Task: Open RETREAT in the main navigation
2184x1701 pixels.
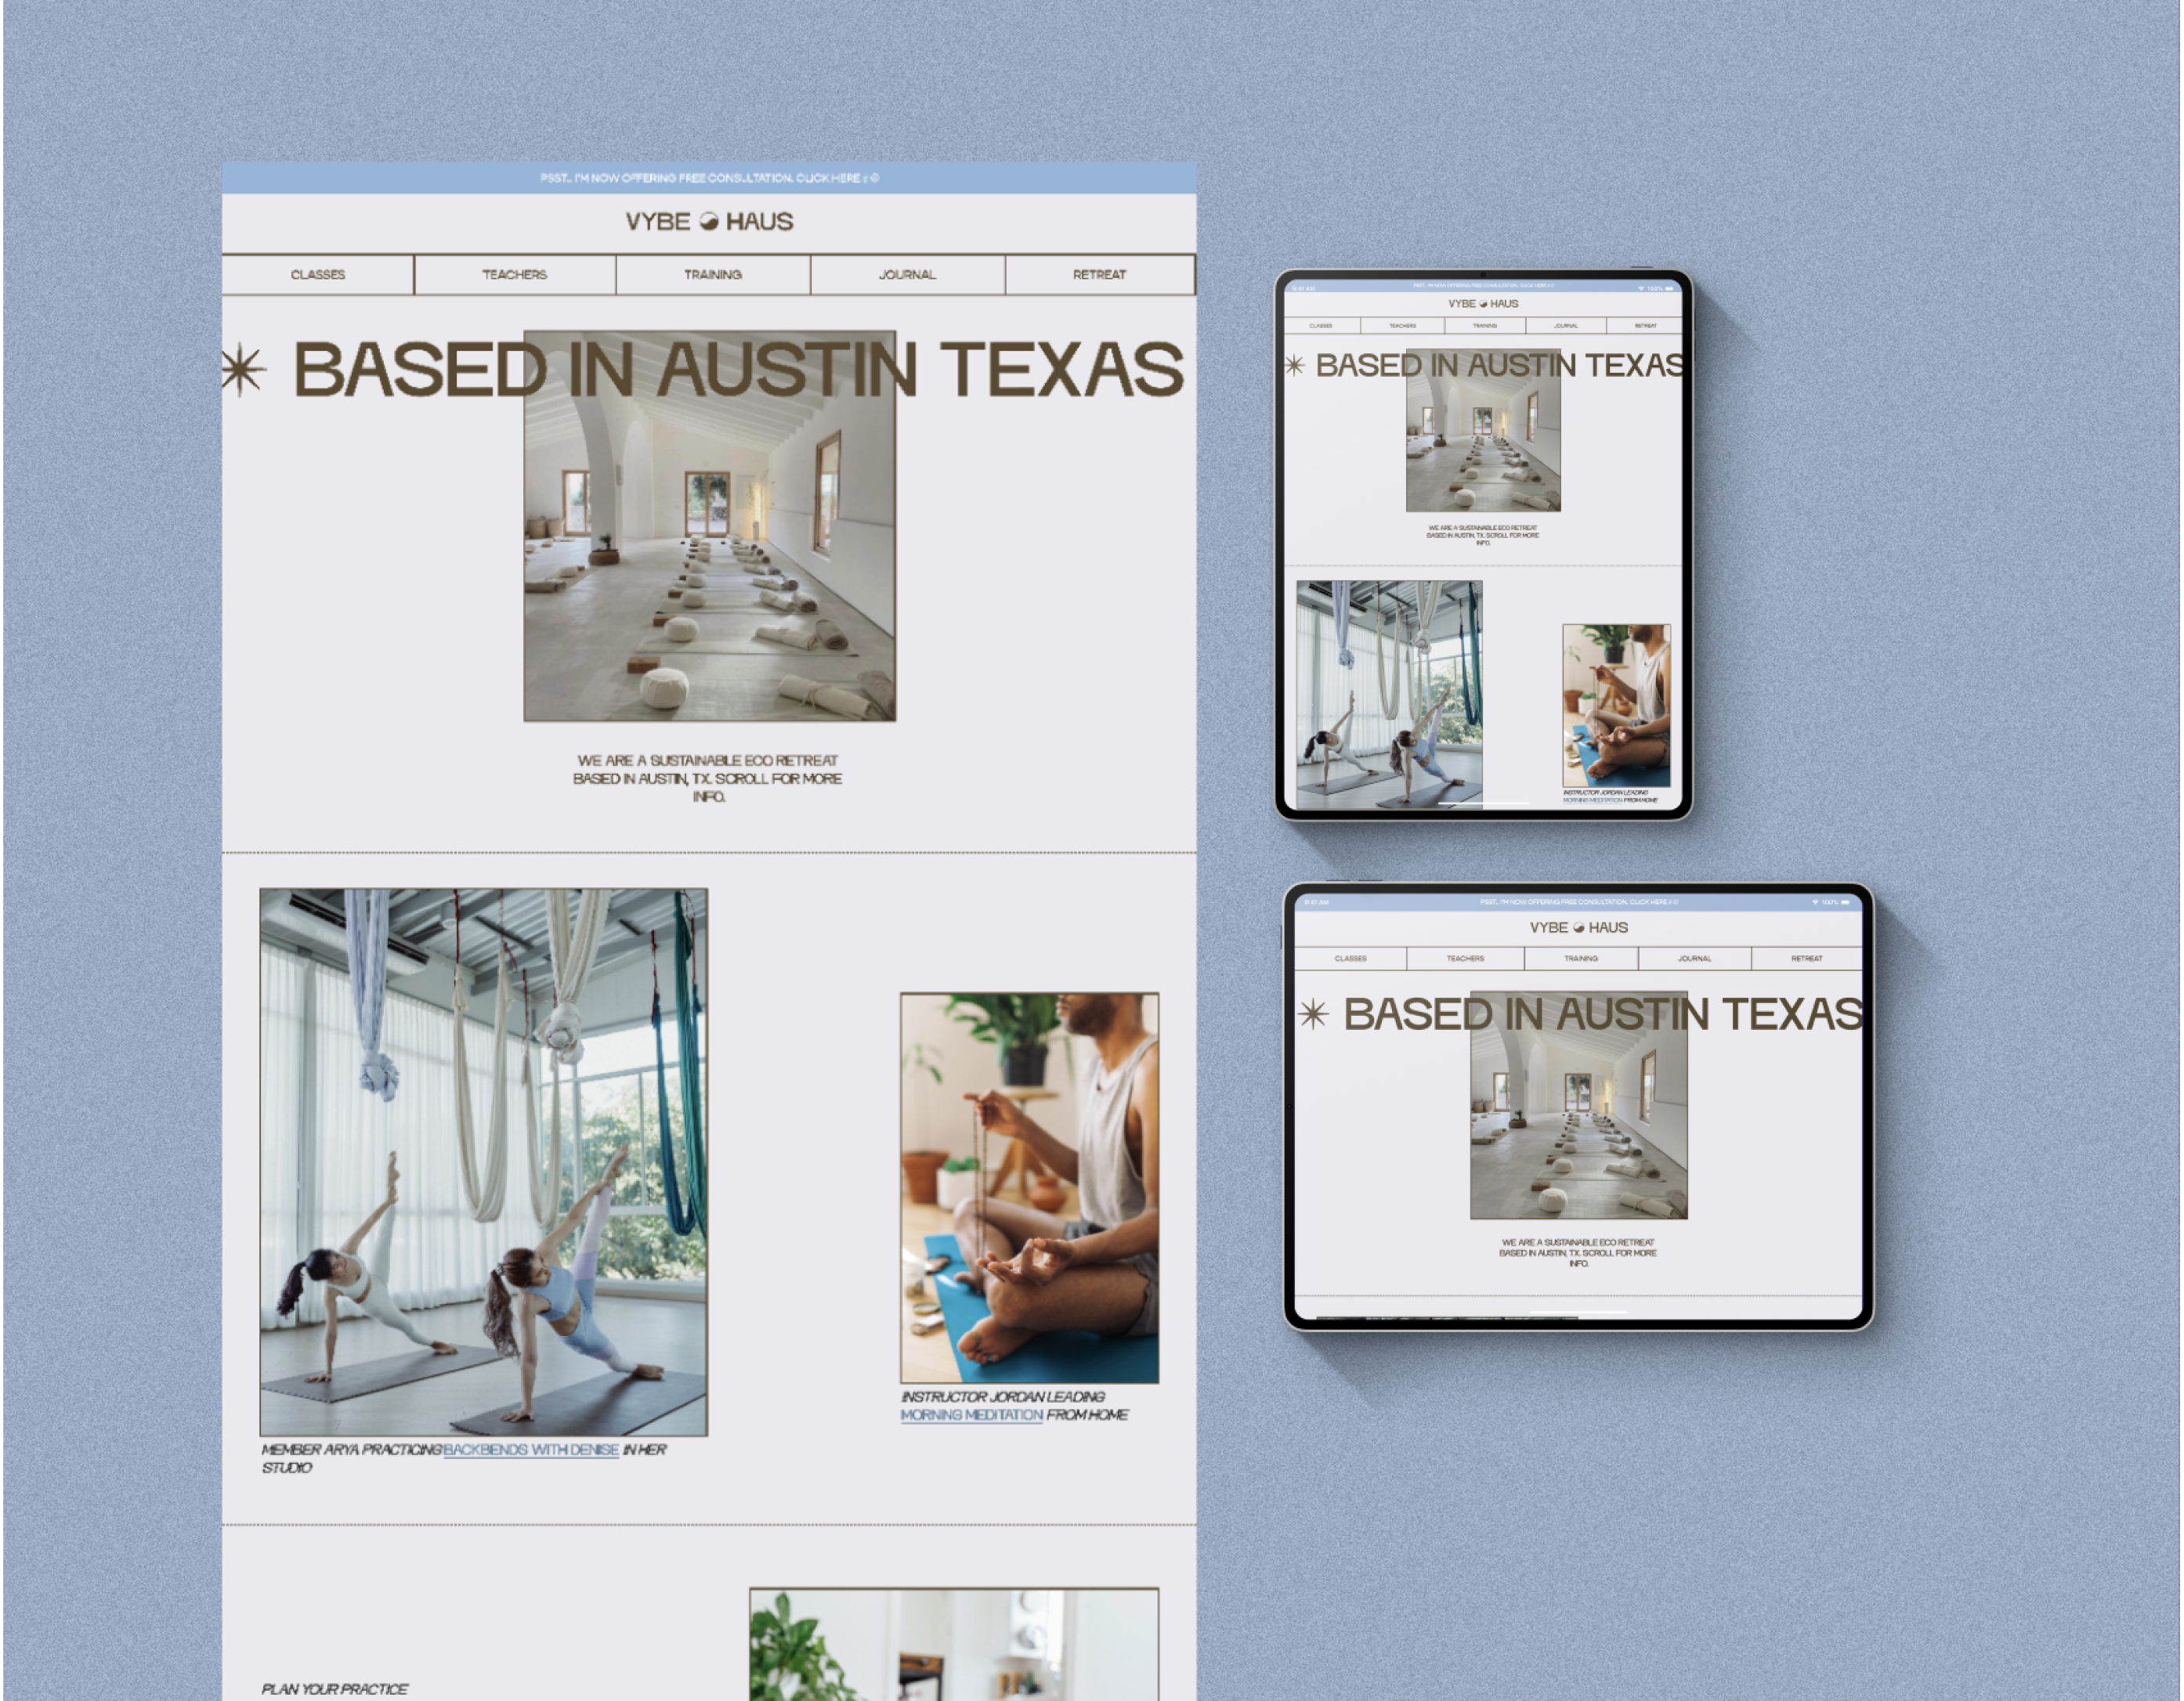Action: 1100,275
